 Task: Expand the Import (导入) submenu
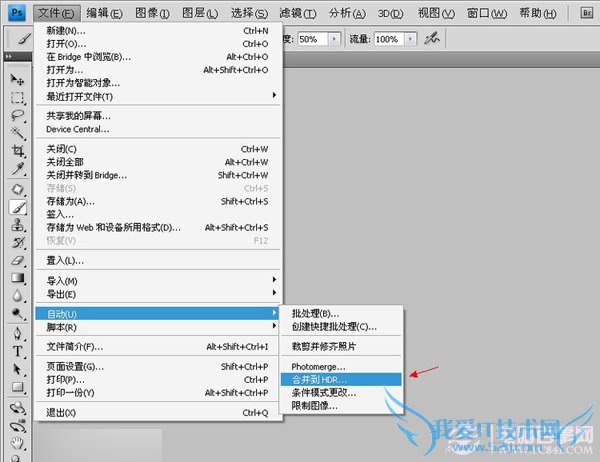pos(158,281)
